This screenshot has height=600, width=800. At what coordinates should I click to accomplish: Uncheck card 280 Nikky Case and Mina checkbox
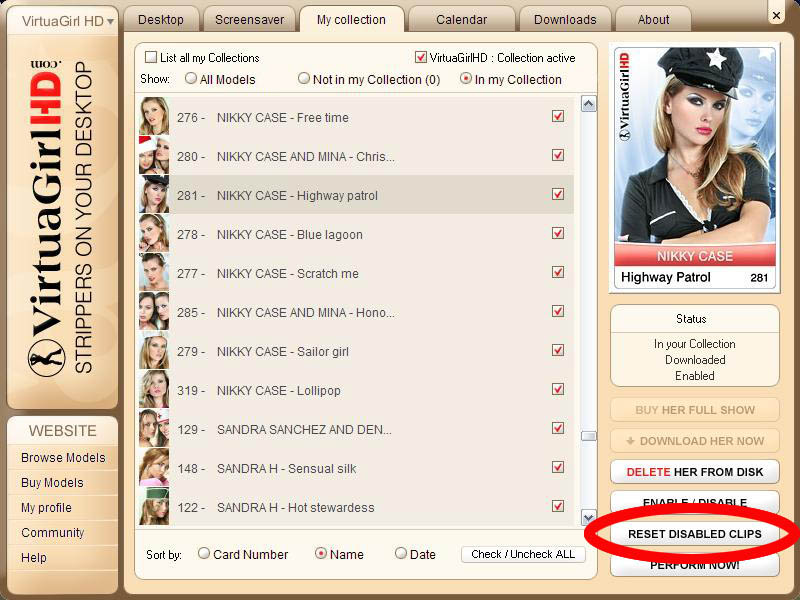point(558,155)
